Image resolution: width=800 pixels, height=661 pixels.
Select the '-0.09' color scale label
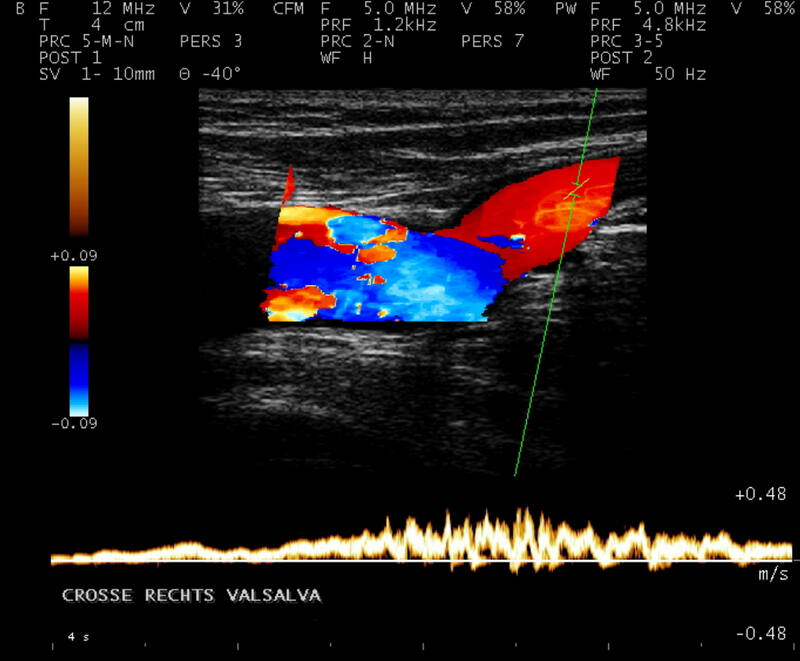(x=74, y=423)
